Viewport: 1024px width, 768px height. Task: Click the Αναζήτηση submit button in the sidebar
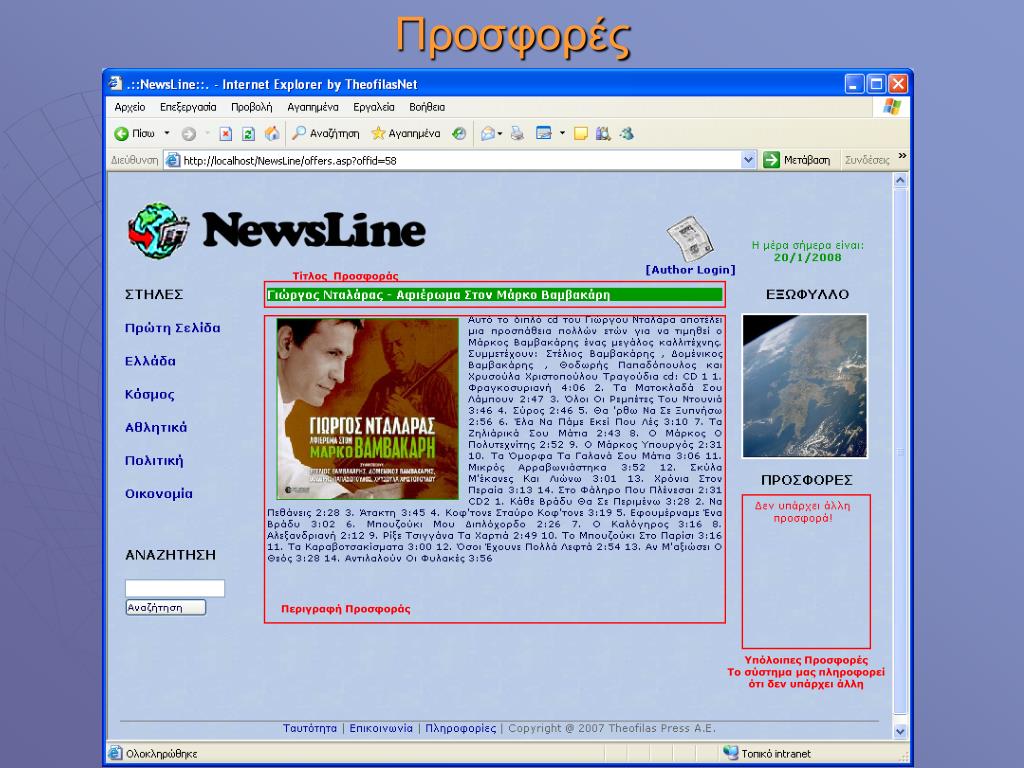[166, 607]
